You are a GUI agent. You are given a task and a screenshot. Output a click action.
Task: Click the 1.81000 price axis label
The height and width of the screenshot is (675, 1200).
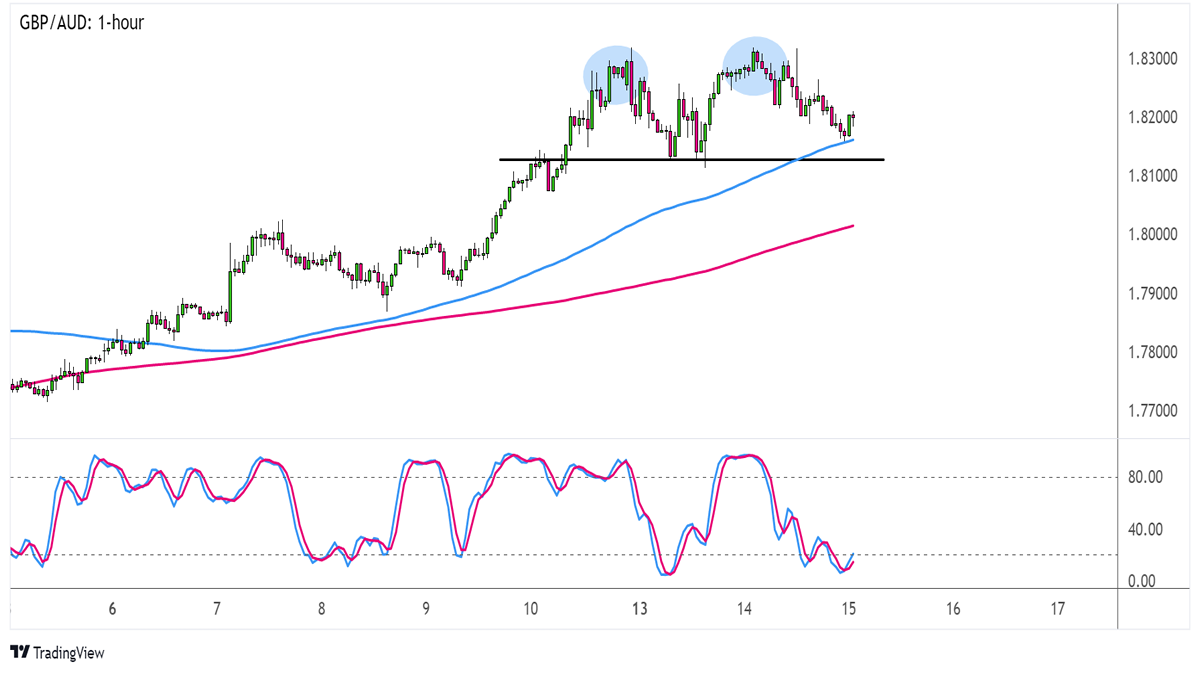[1155, 176]
